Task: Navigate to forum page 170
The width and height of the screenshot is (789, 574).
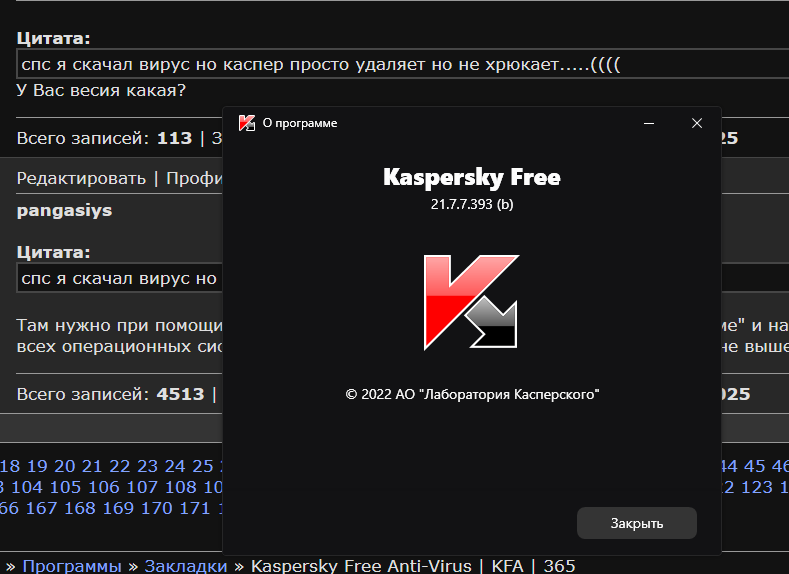Action: pyautogui.click(x=156, y=508)
